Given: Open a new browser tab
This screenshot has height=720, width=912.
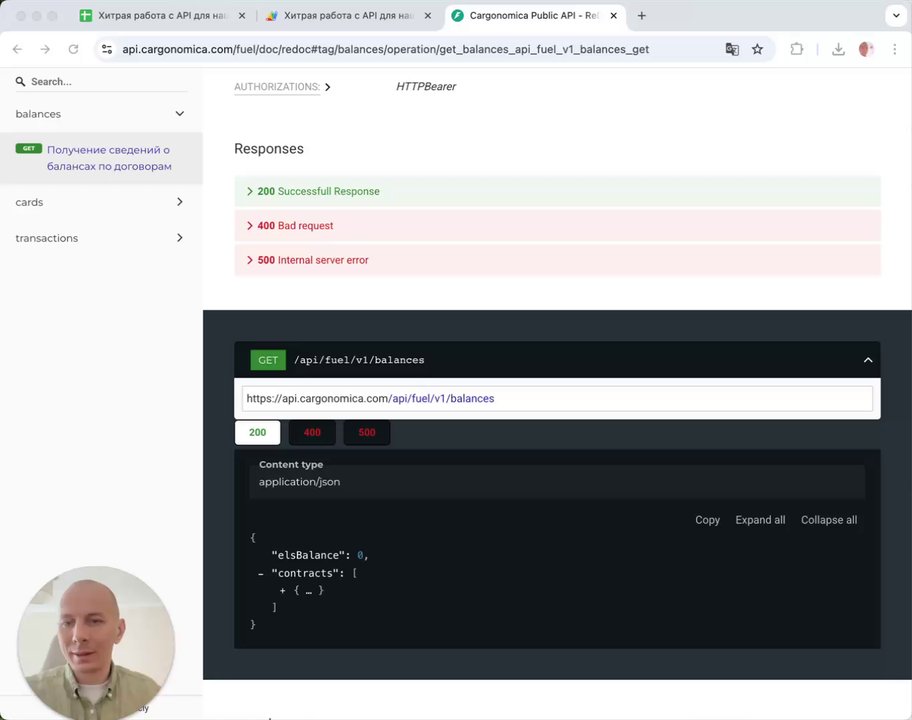Looking at the screenshot, I should click(x=642, y=16).
